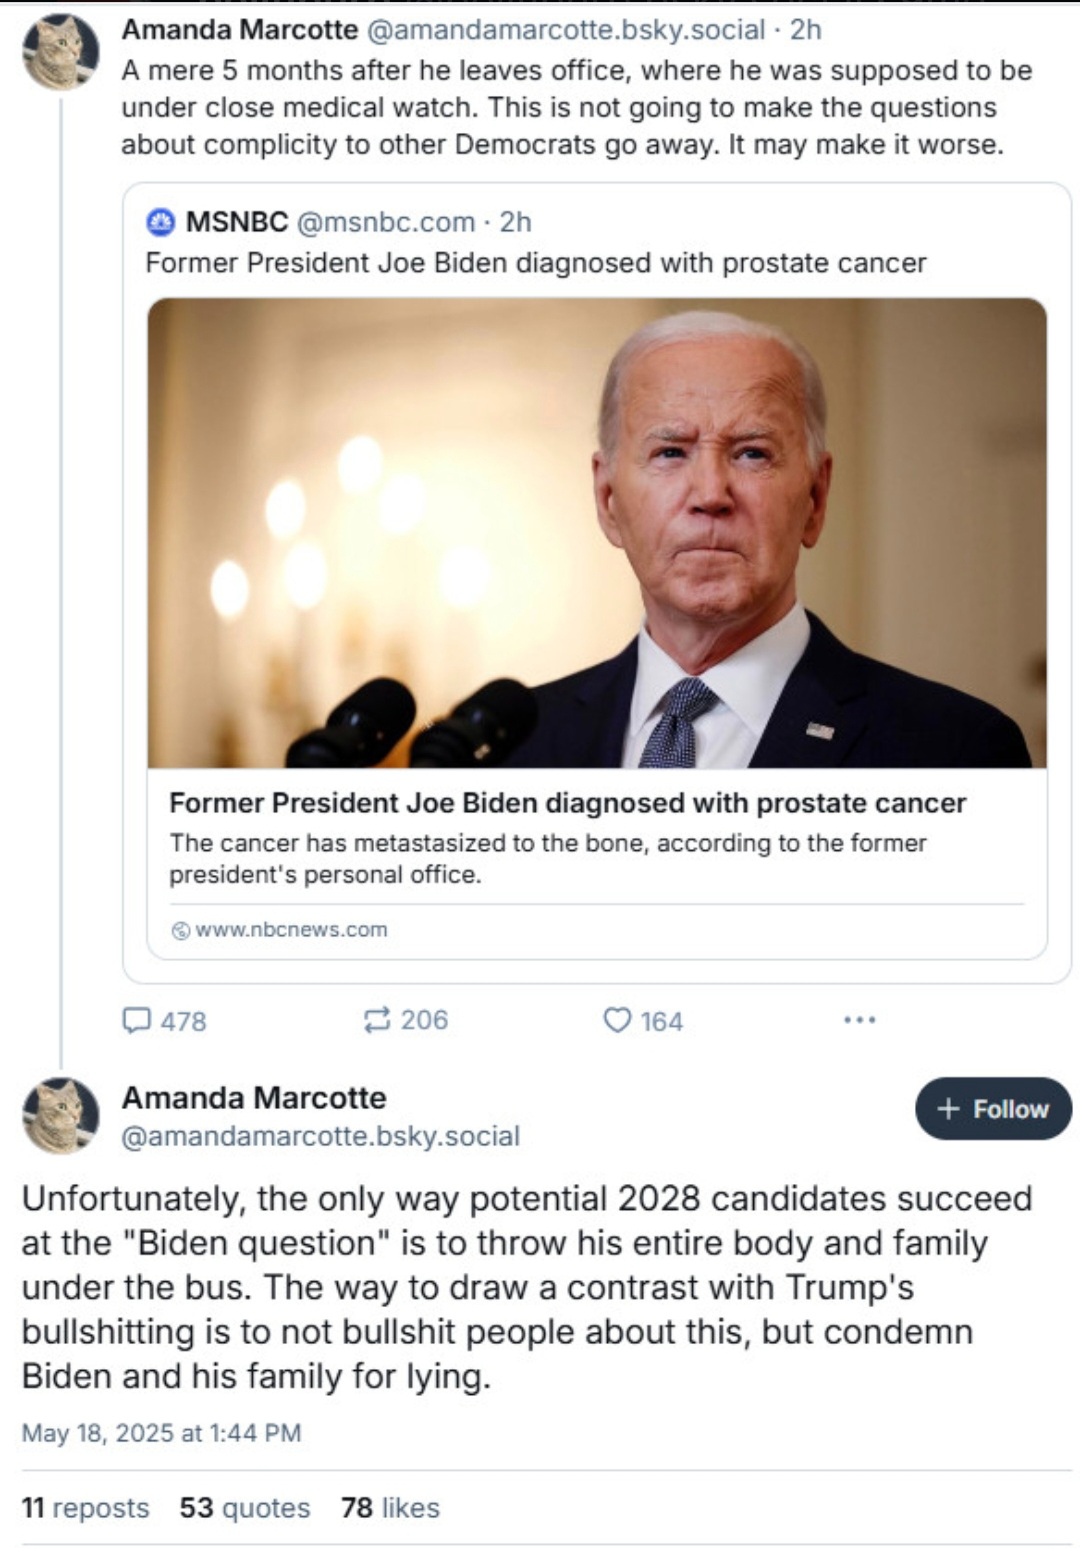Click the MSNBC display name
Viewport: 1080px width, 1548px height.
(237, 222)
